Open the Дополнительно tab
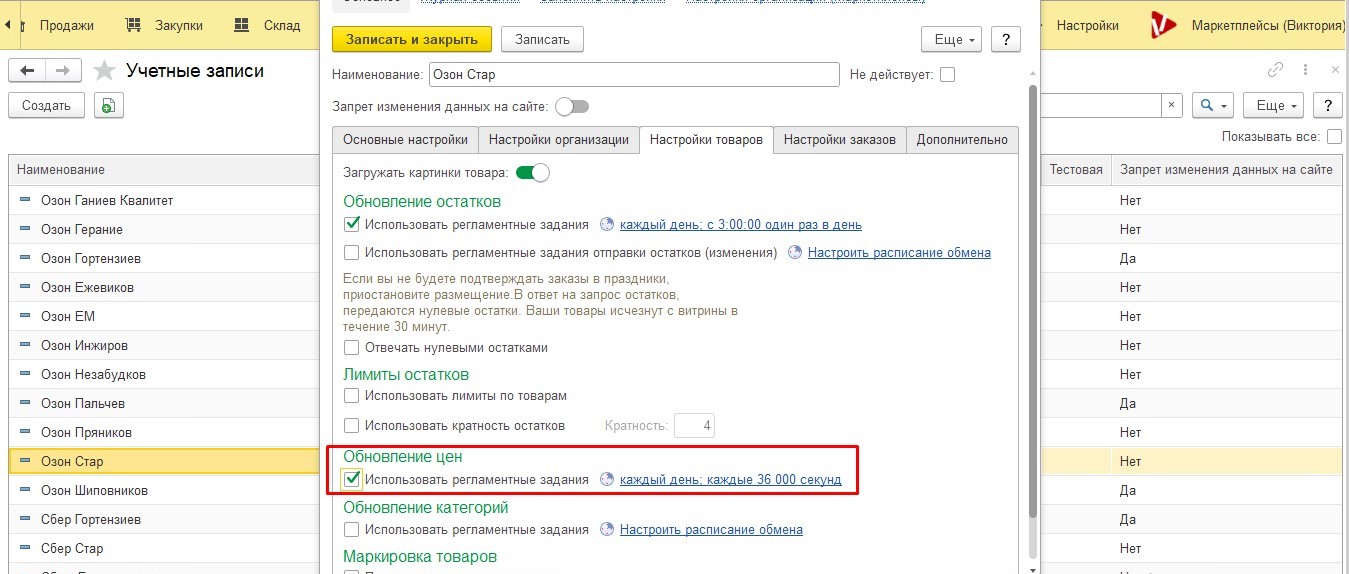Image resolution: width=1349 pixels, height=574 pixels. [962, 140]
